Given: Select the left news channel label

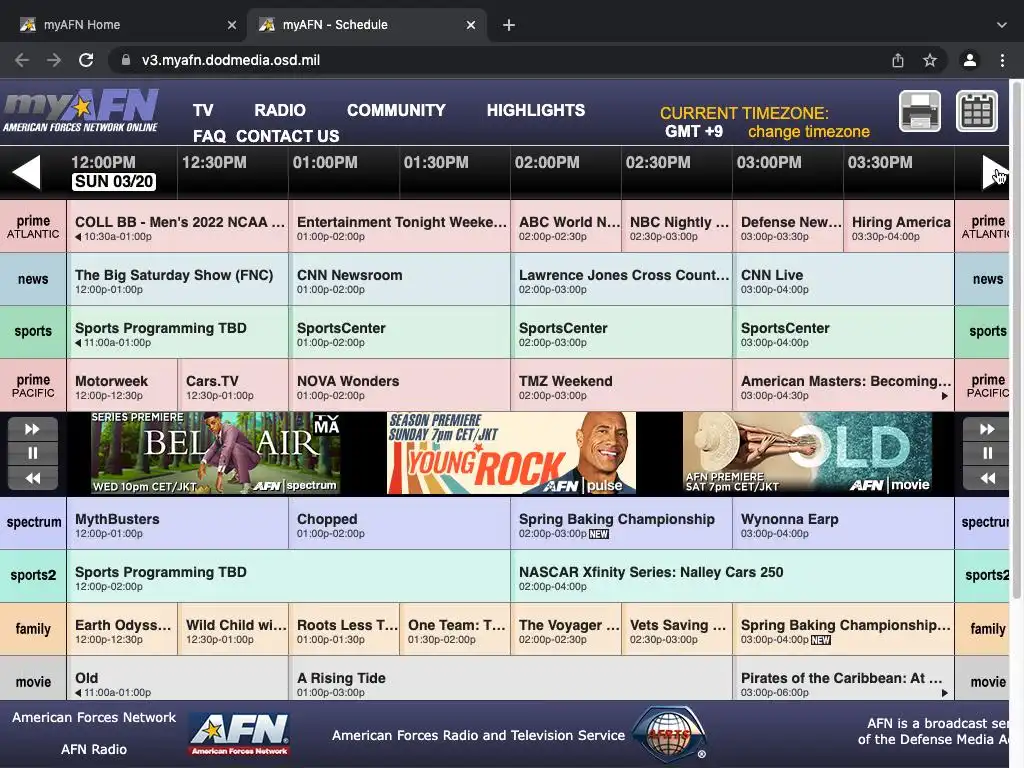Looking at the screenshot, I should click(33, 279).
